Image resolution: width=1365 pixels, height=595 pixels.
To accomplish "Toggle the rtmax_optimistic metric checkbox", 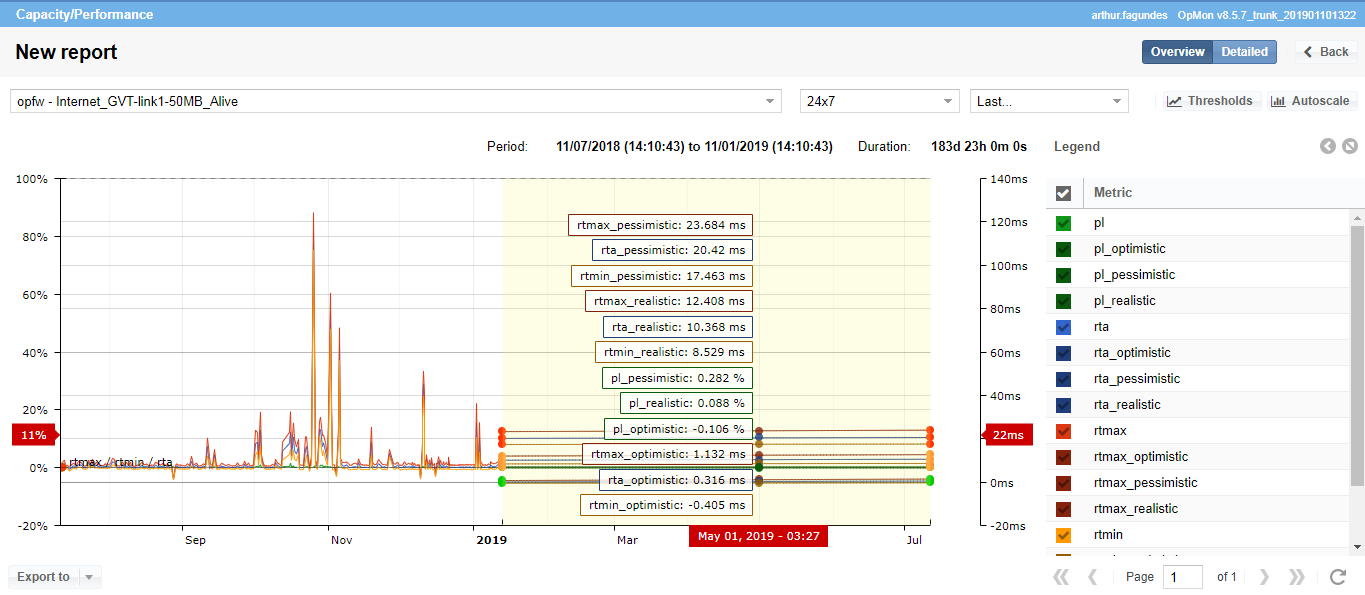I will tap(1064, 457).
